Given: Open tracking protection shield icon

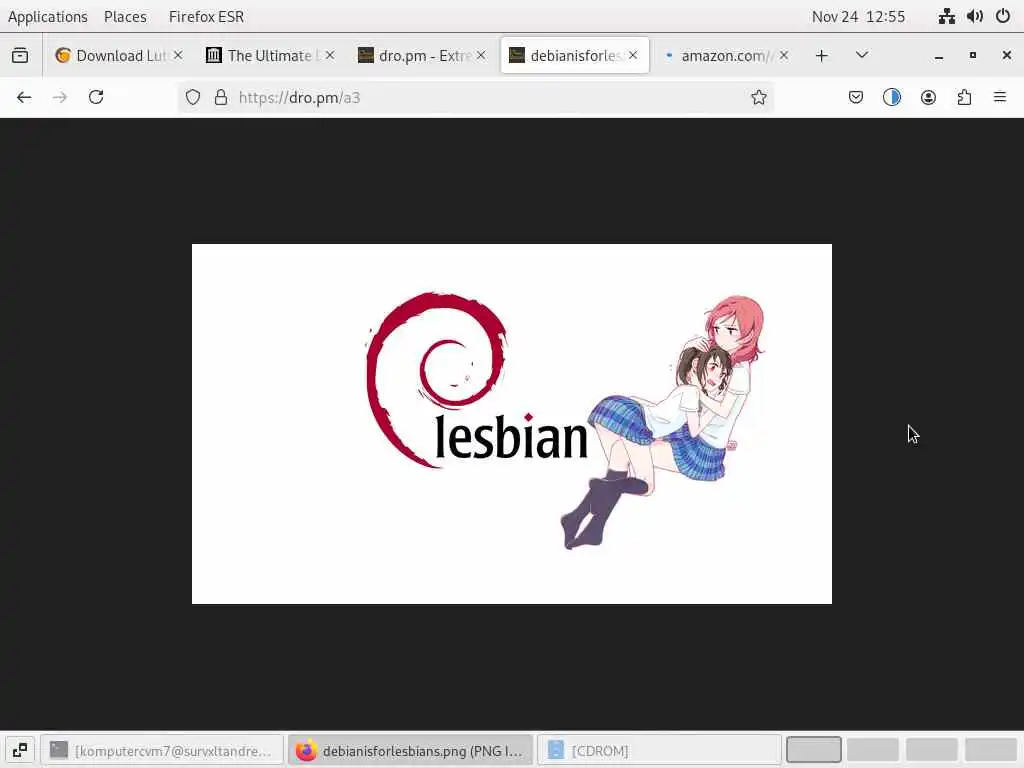Looking at the screenshot, I should click(x=193, y=97).
